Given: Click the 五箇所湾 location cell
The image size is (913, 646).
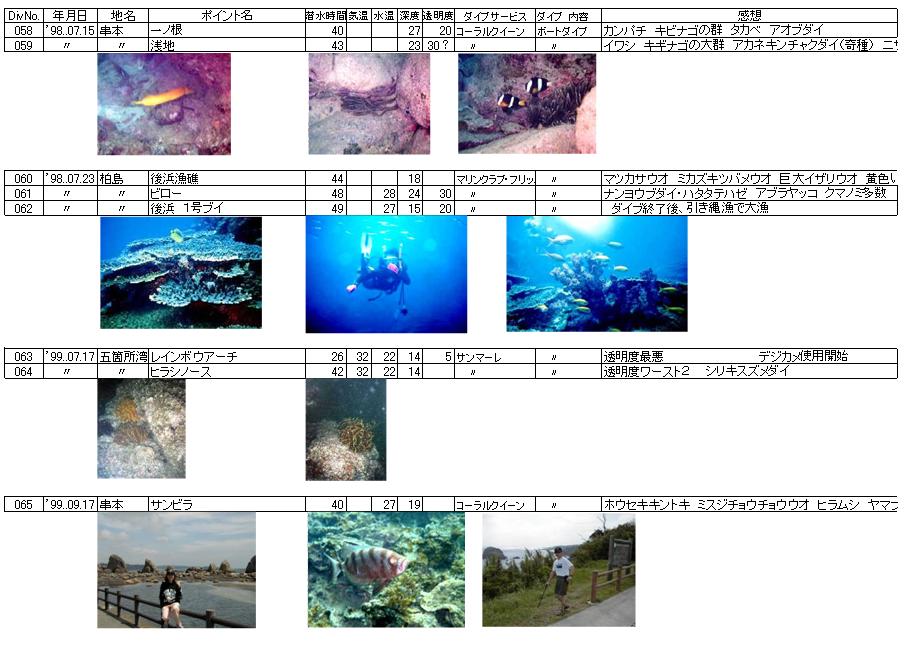Looking at the screenshot, I should 123,356.
